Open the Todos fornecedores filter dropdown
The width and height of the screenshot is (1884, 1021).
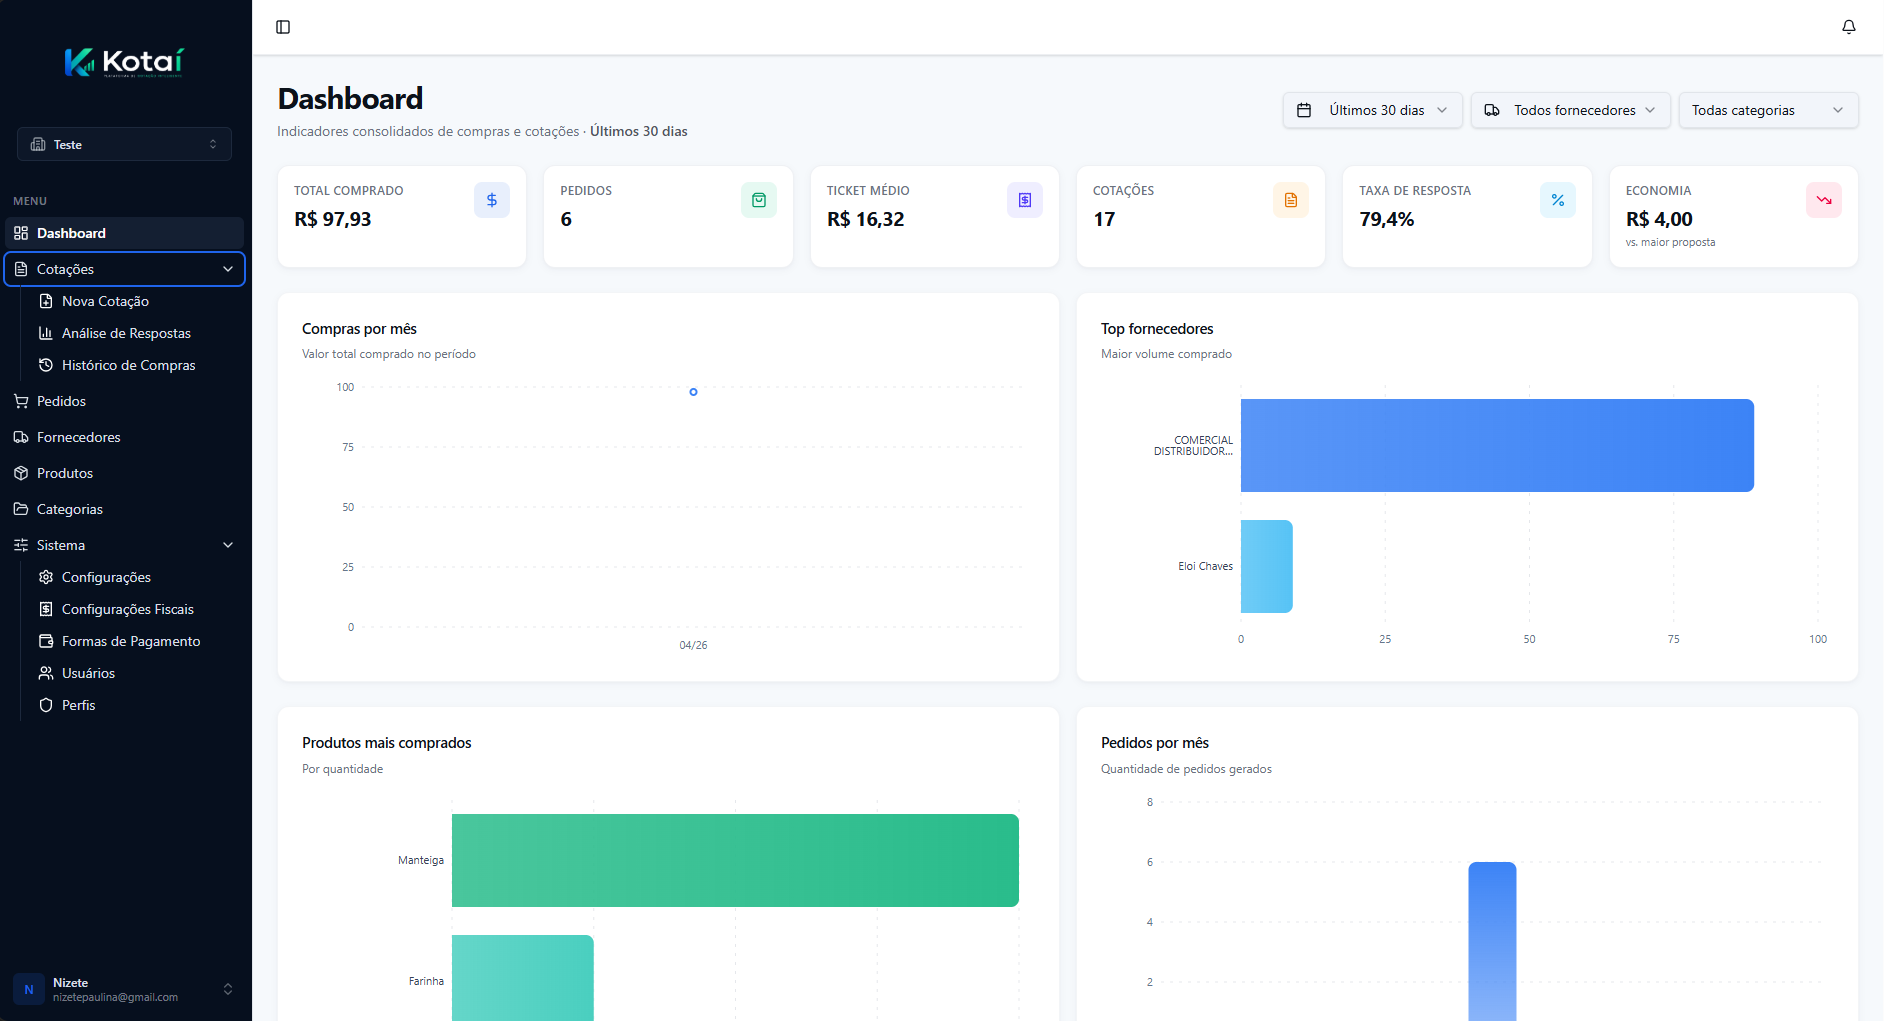tap(1569, 110)
